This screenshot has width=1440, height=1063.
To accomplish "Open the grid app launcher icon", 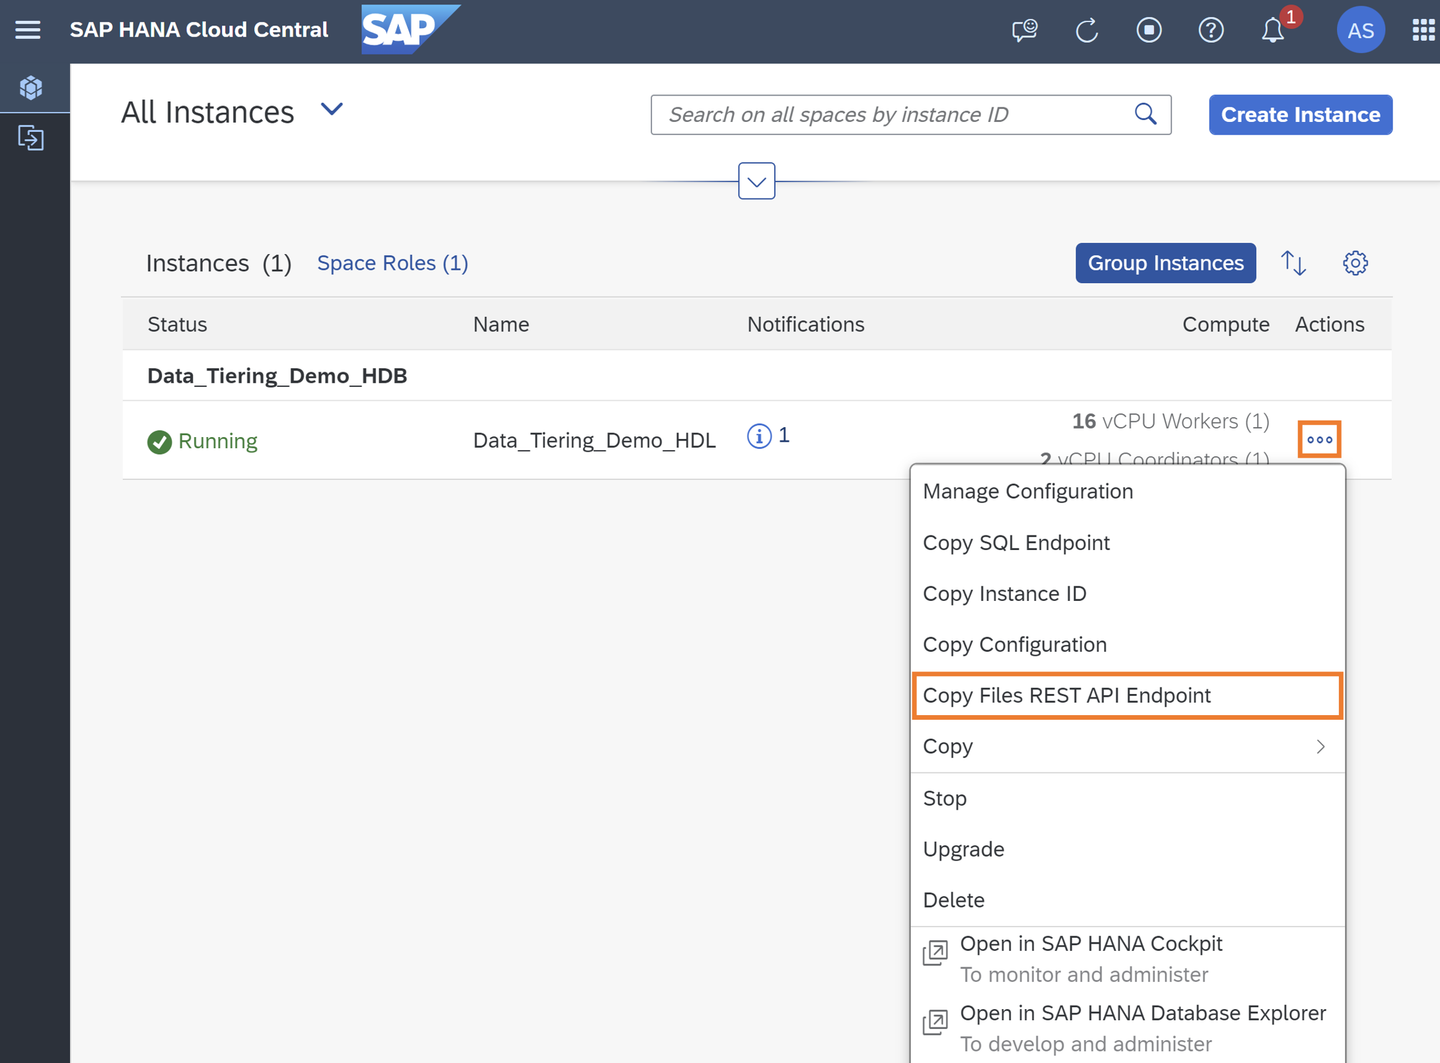I will pyautogui.click(x=1424, y=30).
